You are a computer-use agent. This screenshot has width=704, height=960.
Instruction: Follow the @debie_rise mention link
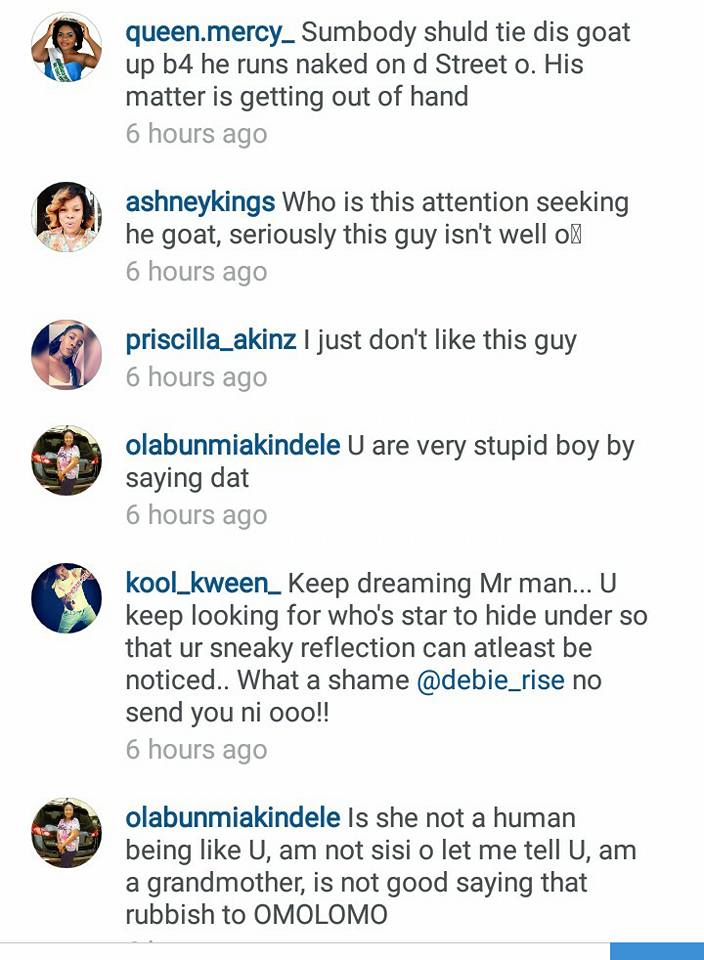coord(491,681)
